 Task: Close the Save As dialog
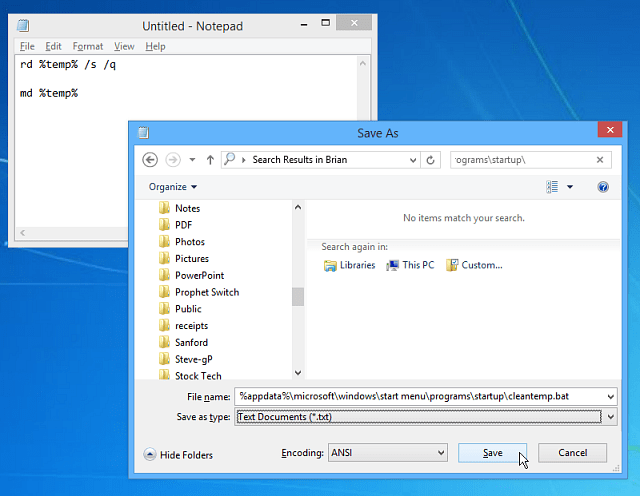pos(610,130)
